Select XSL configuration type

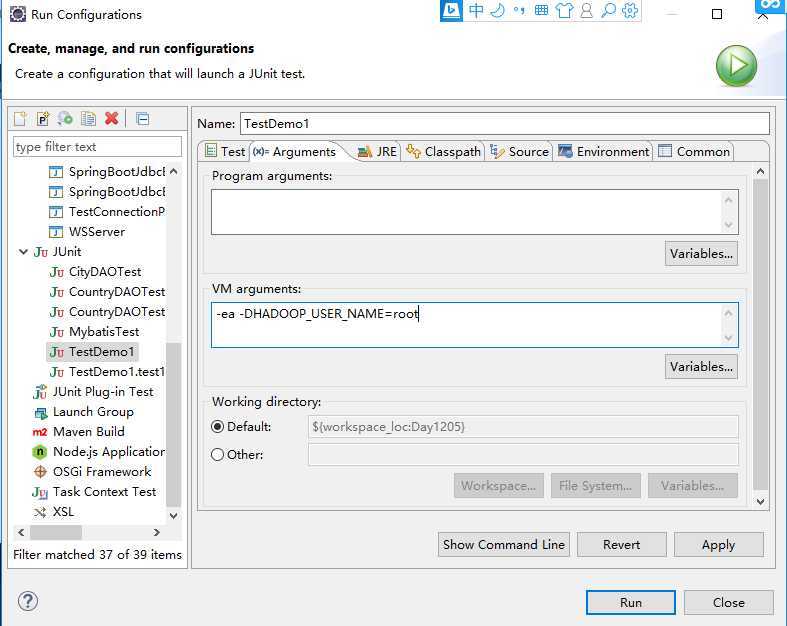tap(53, 512)
